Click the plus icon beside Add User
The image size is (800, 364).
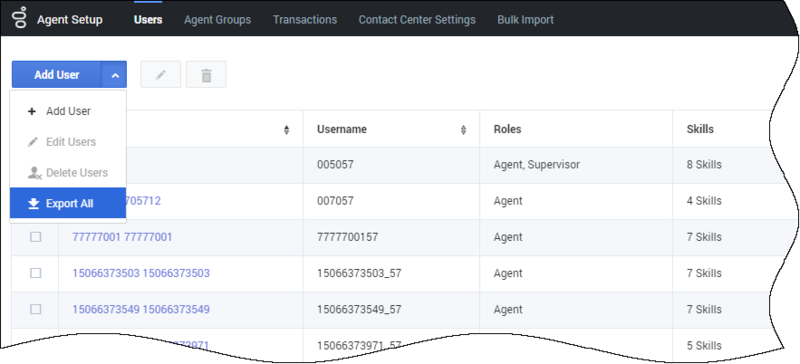[x=32, y=111]
